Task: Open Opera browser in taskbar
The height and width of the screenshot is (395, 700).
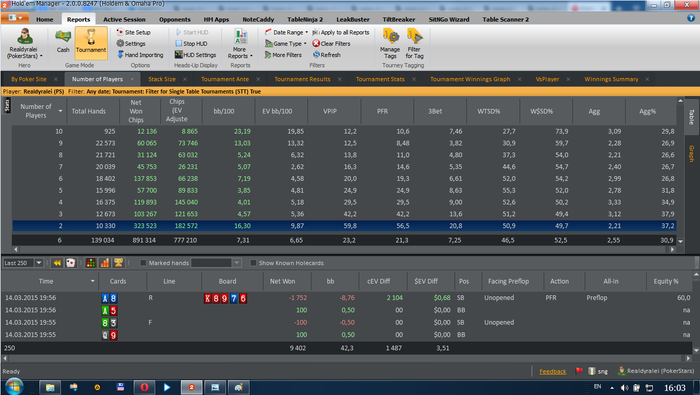Action: [x=144, y=387]
